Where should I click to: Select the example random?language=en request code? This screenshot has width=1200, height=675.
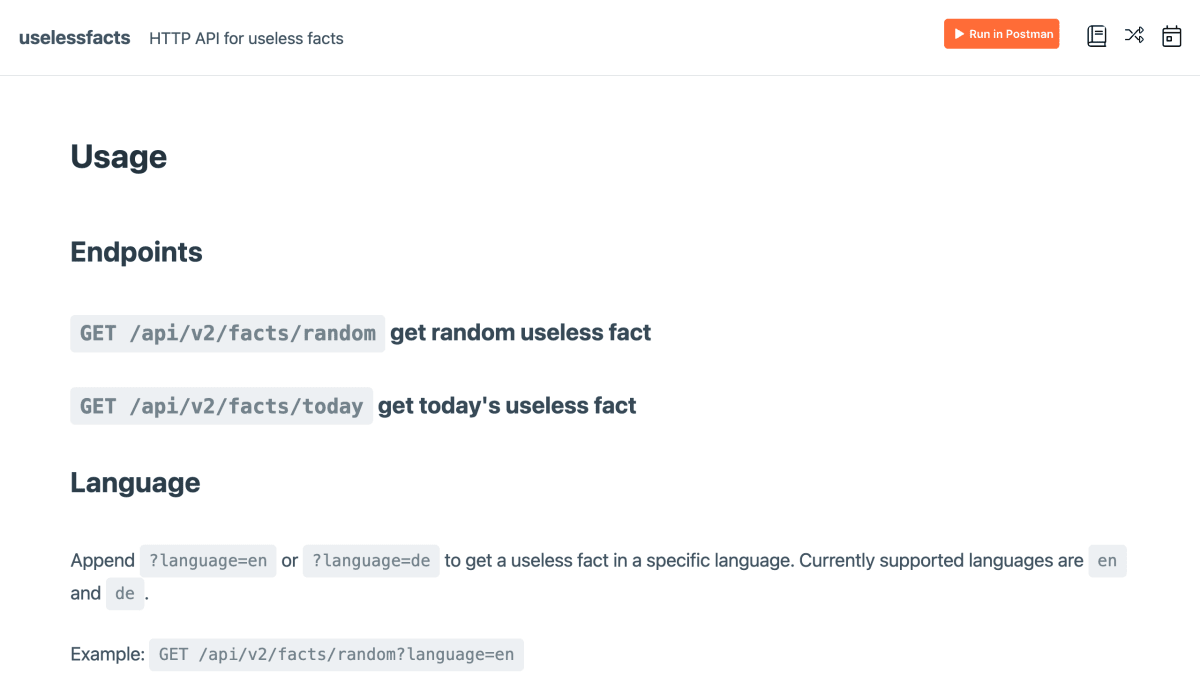coord(337,655)
